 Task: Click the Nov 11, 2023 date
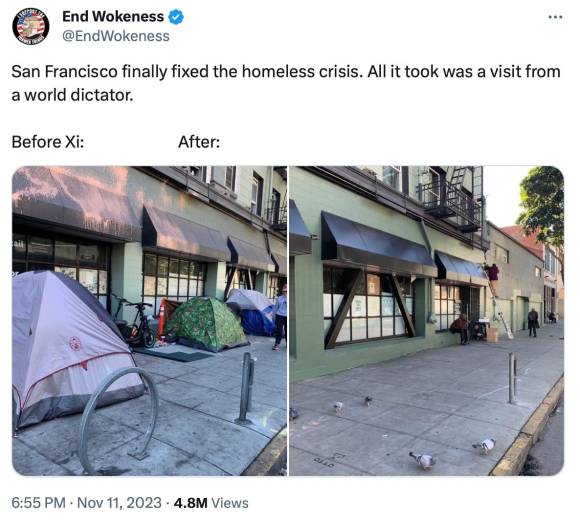[119, 503]
